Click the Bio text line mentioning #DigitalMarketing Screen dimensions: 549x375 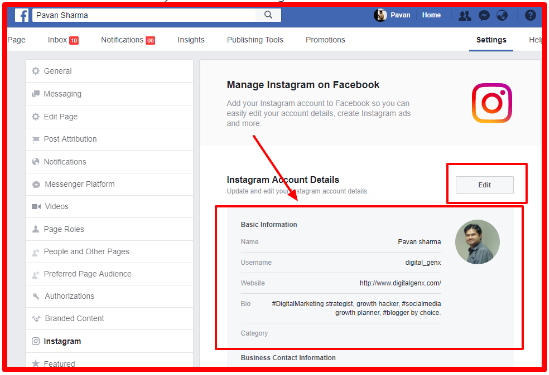click(x=356, y=304)
